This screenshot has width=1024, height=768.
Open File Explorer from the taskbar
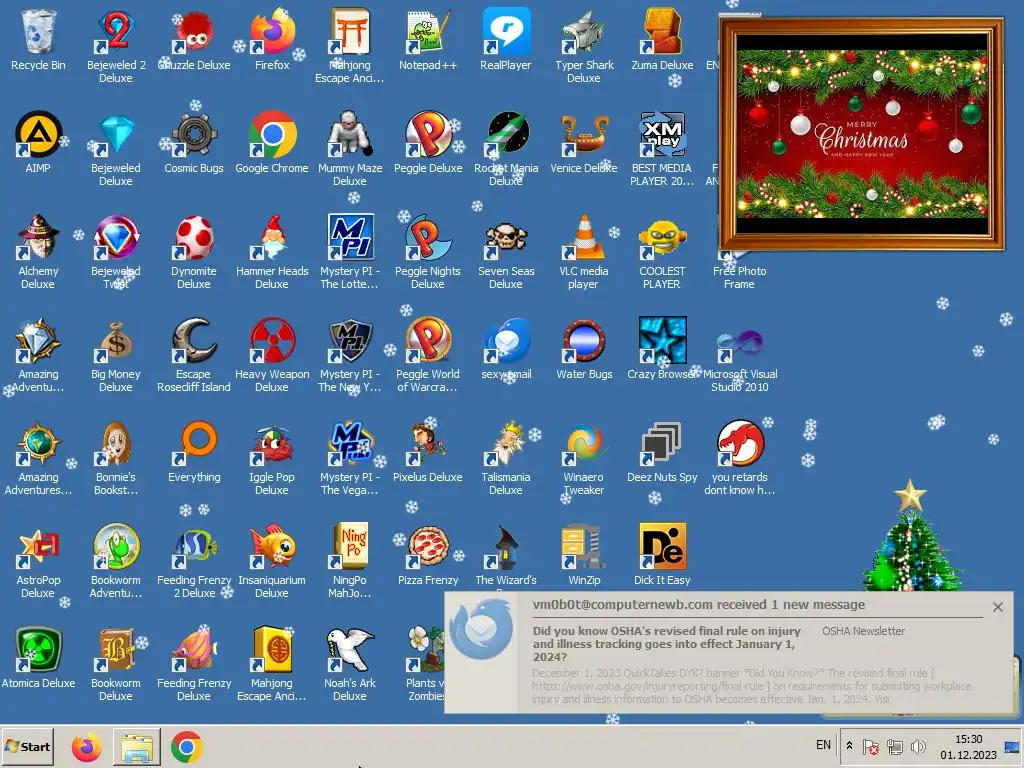[x=136, y=746]
